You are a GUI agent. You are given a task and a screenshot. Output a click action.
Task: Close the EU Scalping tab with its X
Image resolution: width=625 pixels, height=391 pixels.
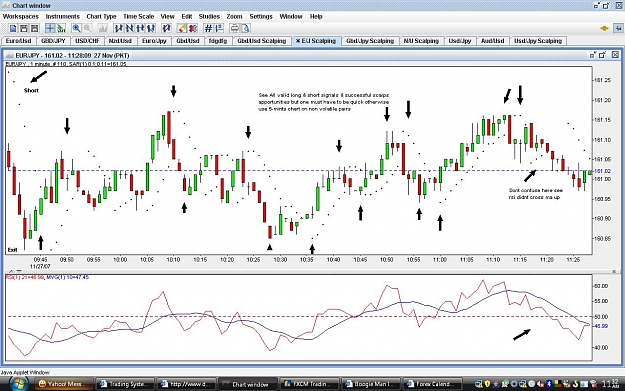[297, 41]
